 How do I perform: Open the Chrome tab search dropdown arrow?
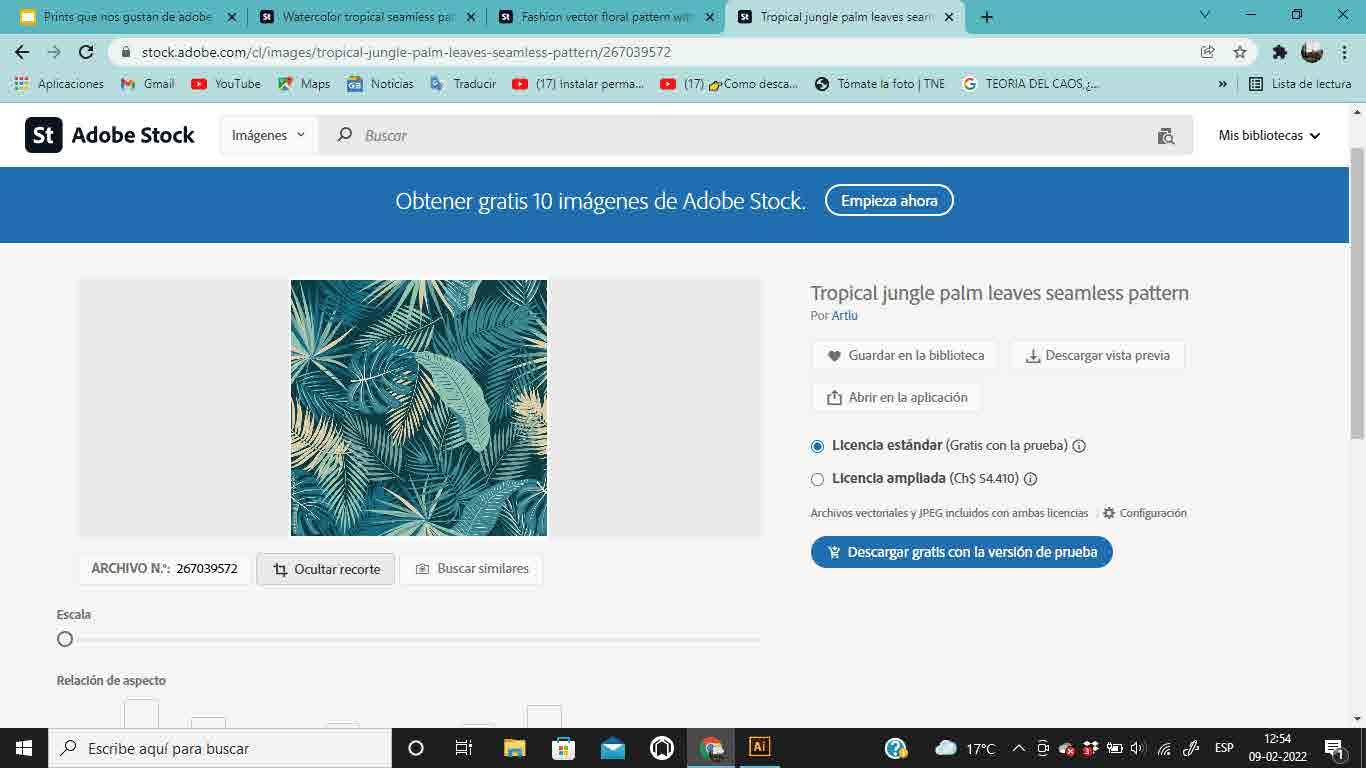1205,15
